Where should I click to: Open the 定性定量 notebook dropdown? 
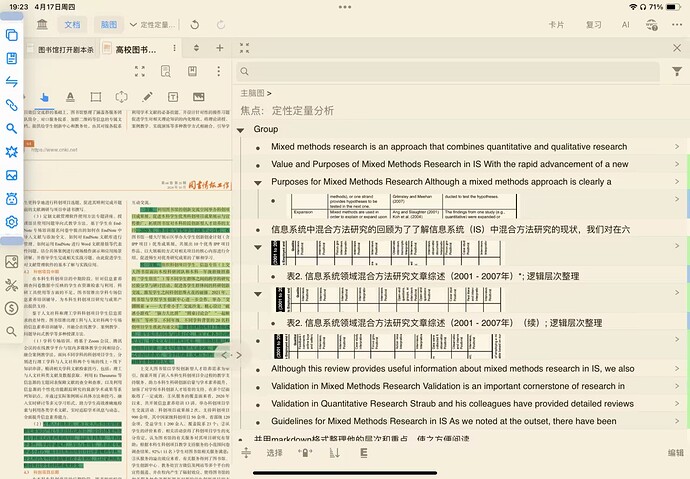153,25
